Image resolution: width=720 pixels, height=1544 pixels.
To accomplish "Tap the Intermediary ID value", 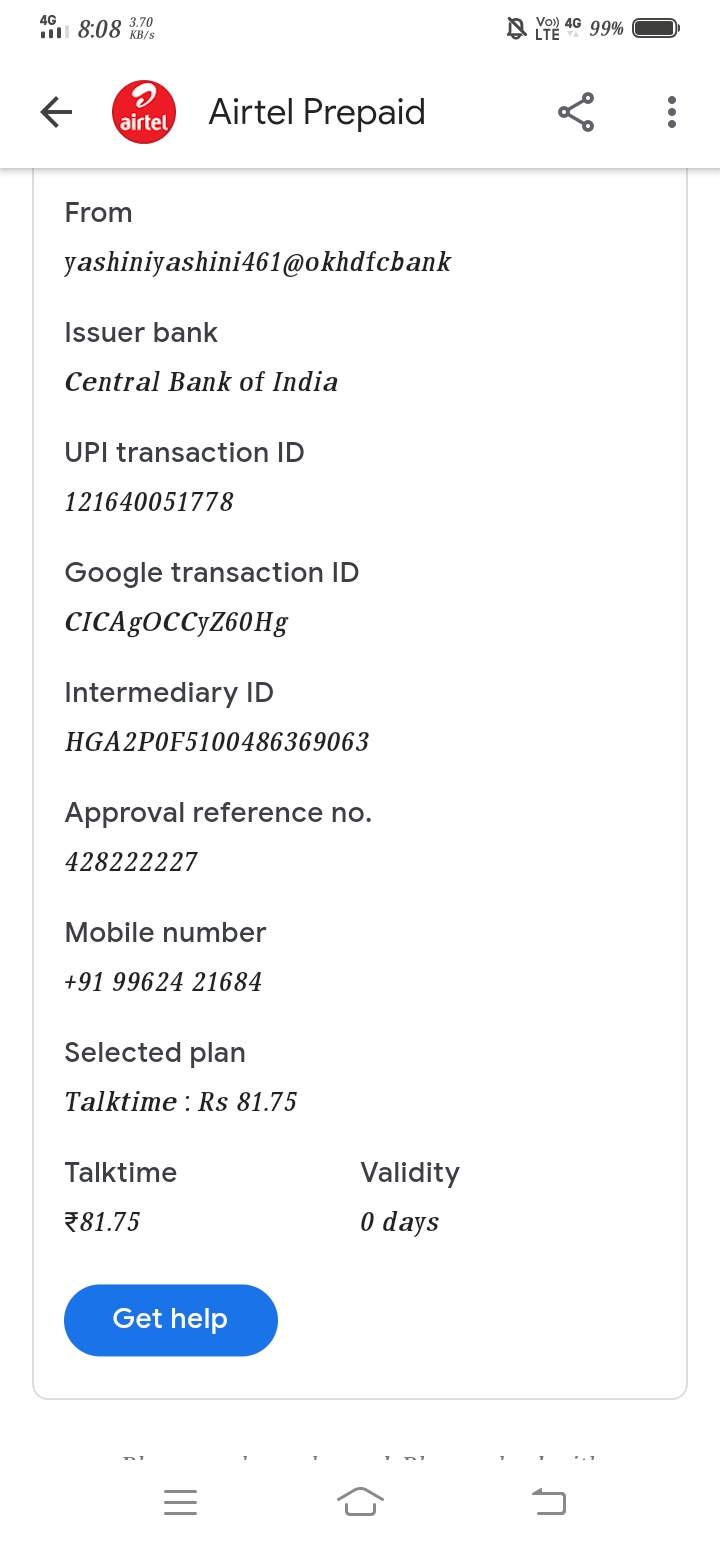I will [x=217, y=742].
